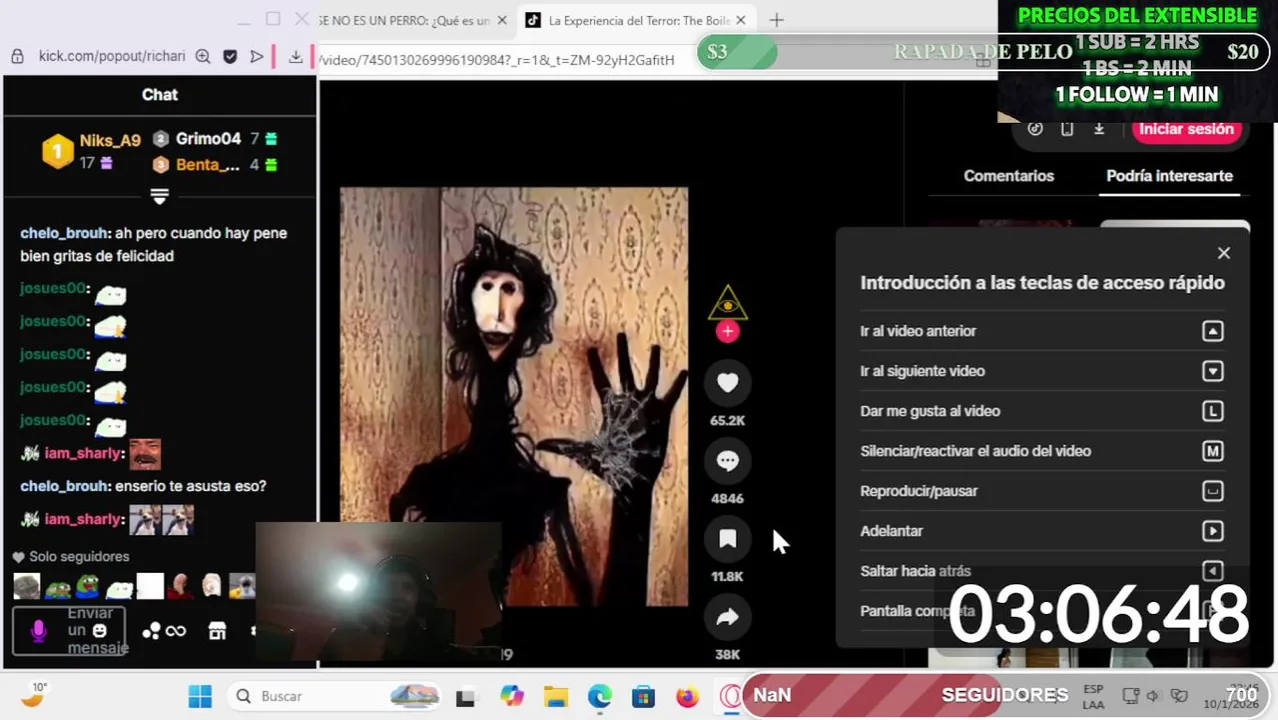The width and height of the screenshot is (1278, 720).
Task: Click the right-arrow key icon beside Adelantar
Action: [x=1212, y=531]
